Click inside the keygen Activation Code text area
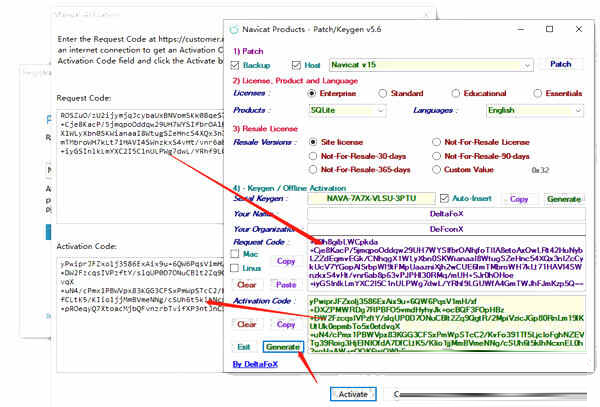This screenshot has width=600, height=407. click(447, 324)
